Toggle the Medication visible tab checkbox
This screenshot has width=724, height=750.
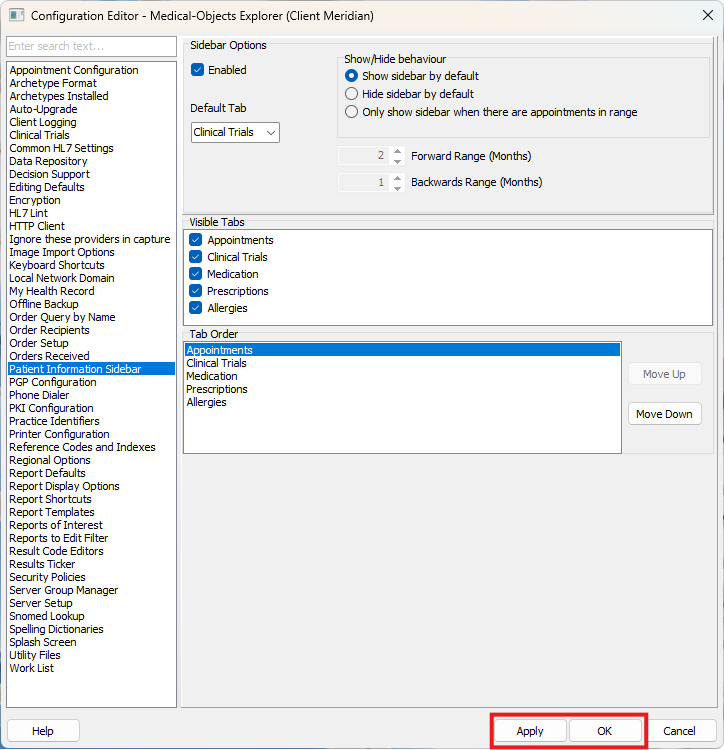coord(196,274)
